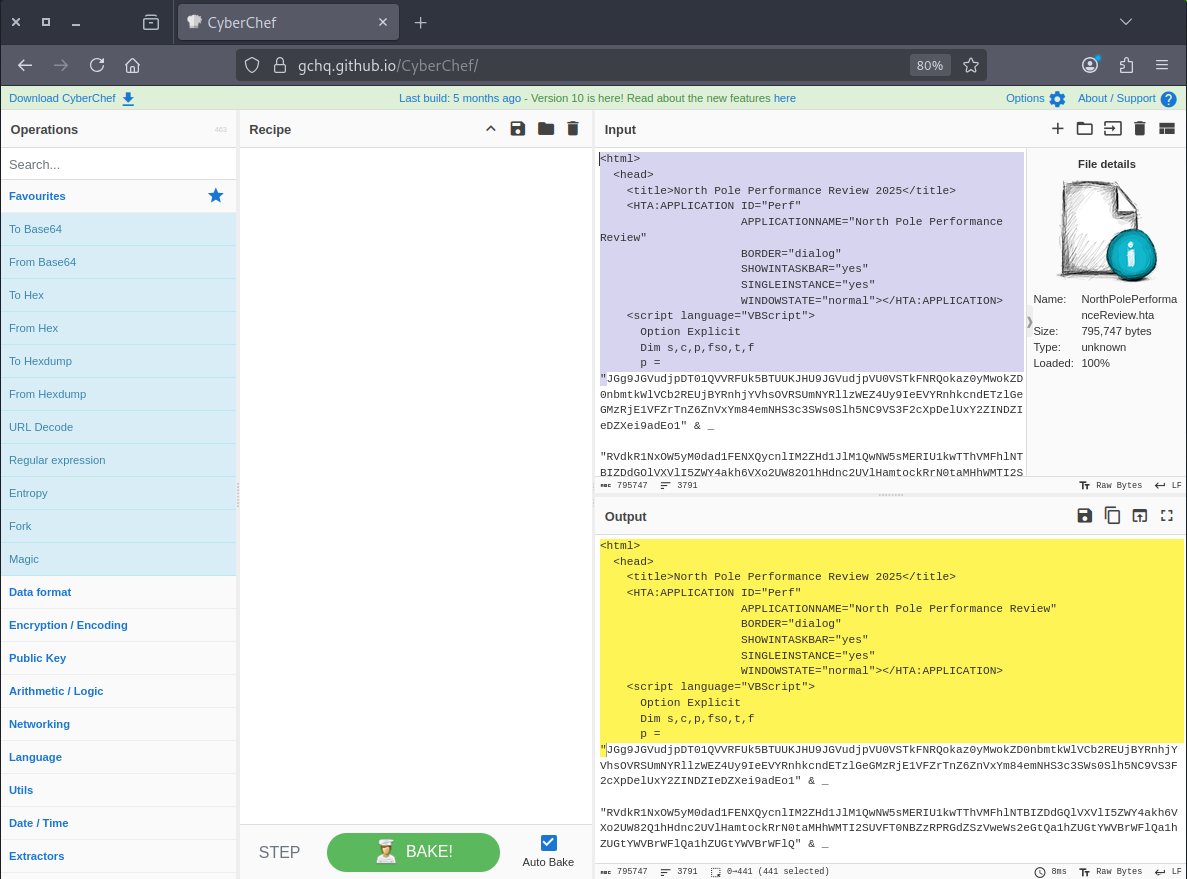
Task: Clear the recipe with trash icon
Action: click(x=573, y=129)
